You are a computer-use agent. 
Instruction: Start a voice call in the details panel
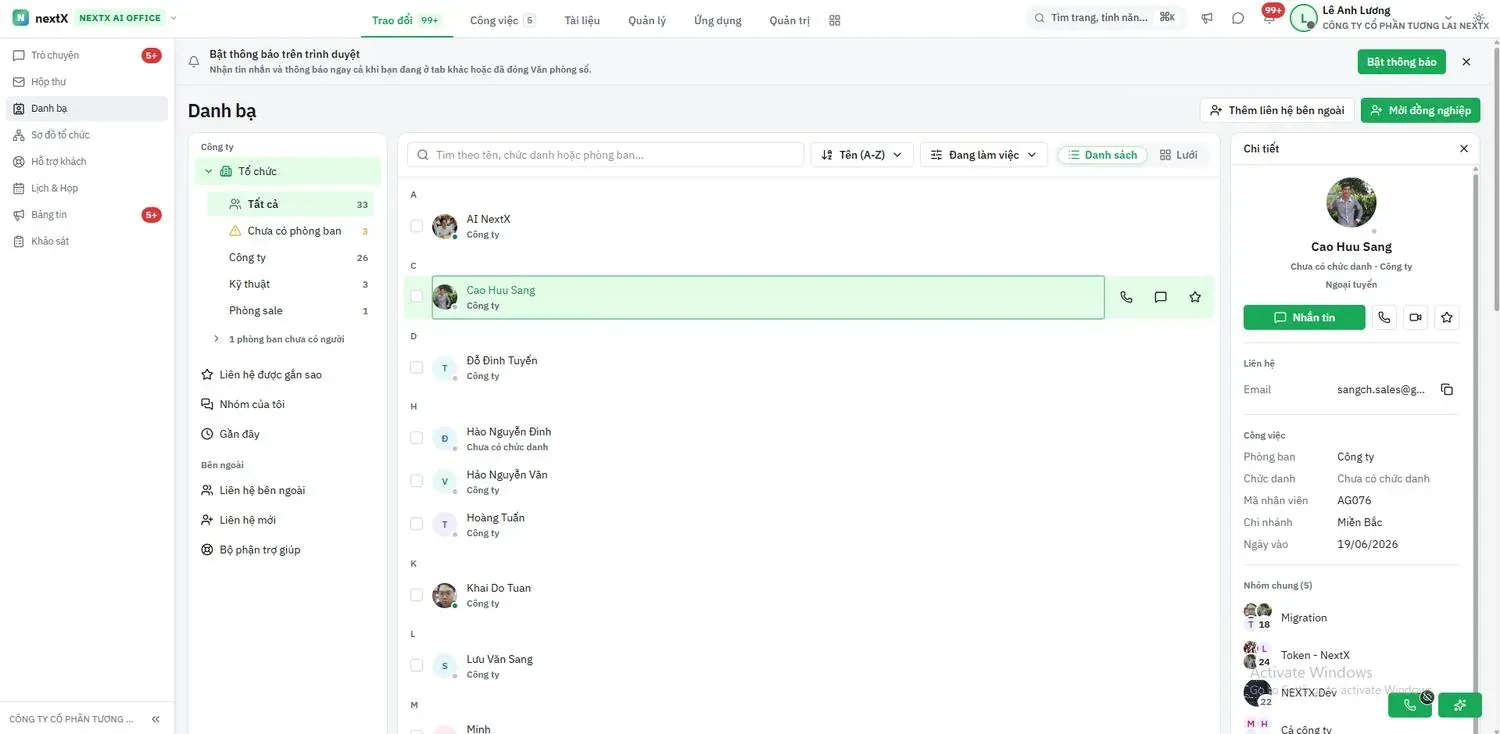pos(1384,317)
